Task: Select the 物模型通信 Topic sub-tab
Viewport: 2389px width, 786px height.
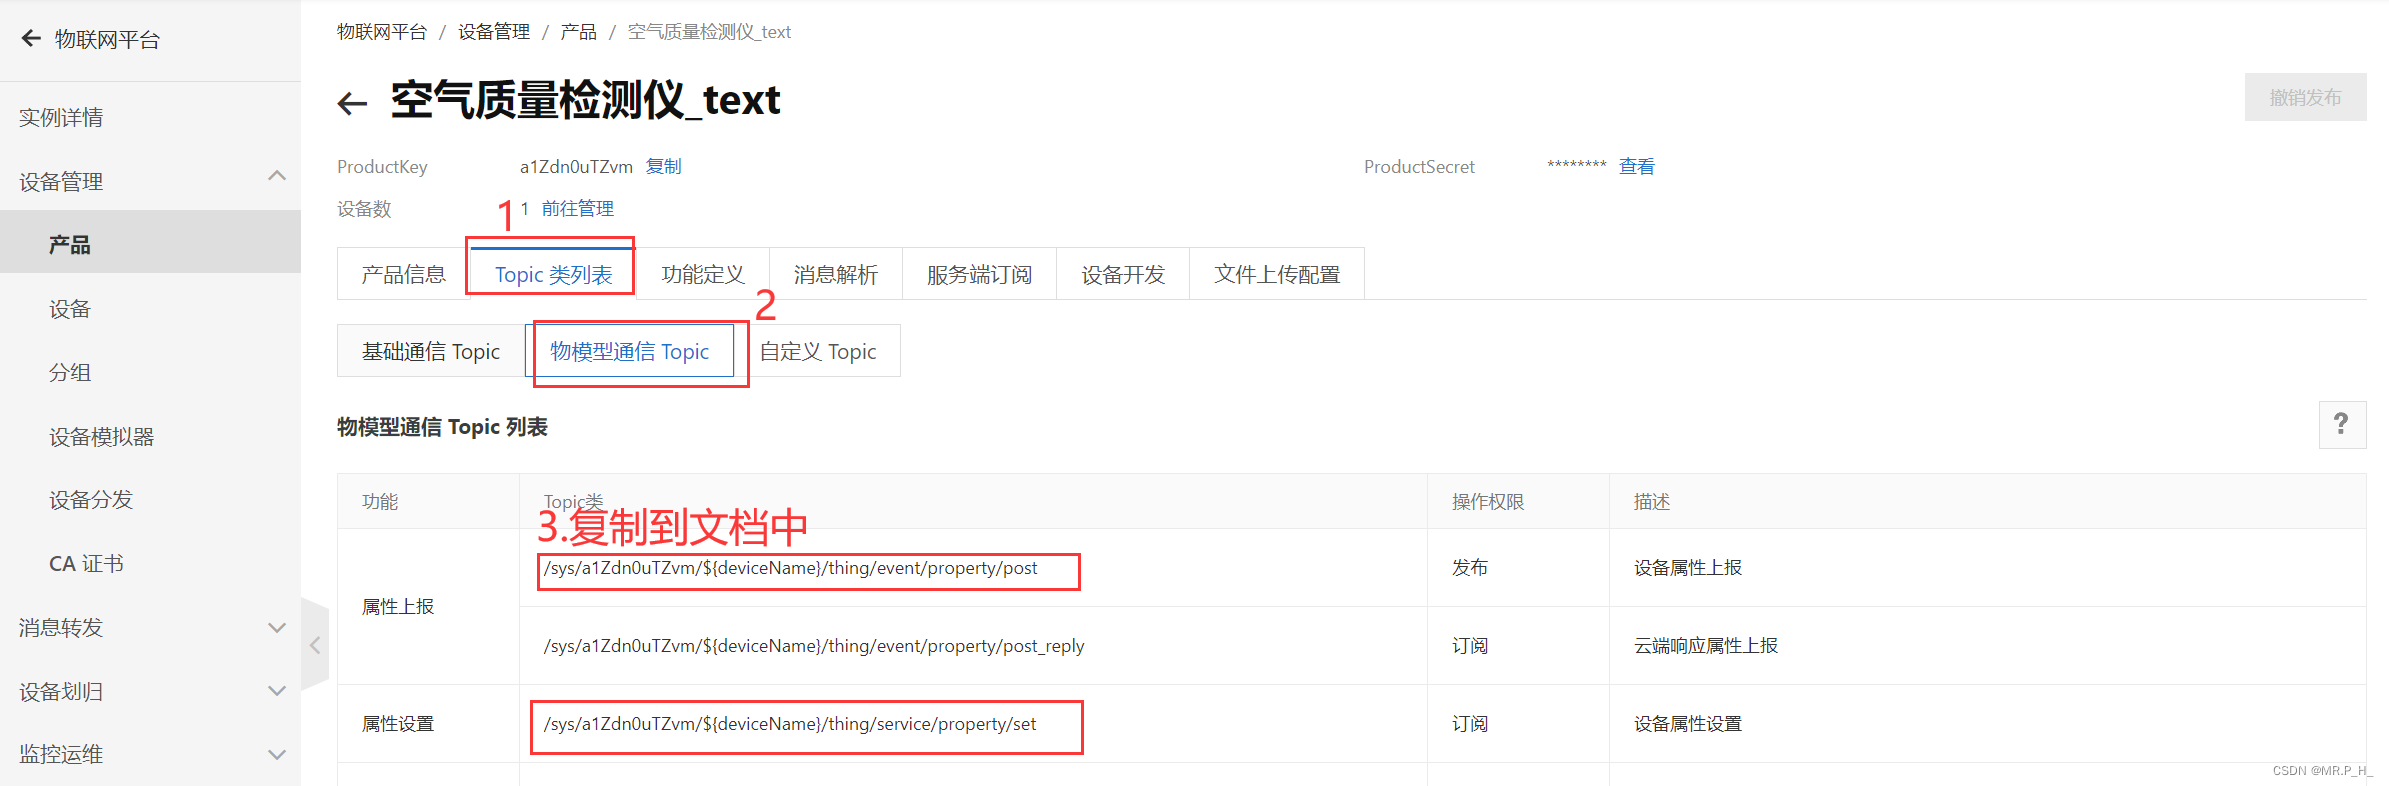Action: [x=630, y=351]
